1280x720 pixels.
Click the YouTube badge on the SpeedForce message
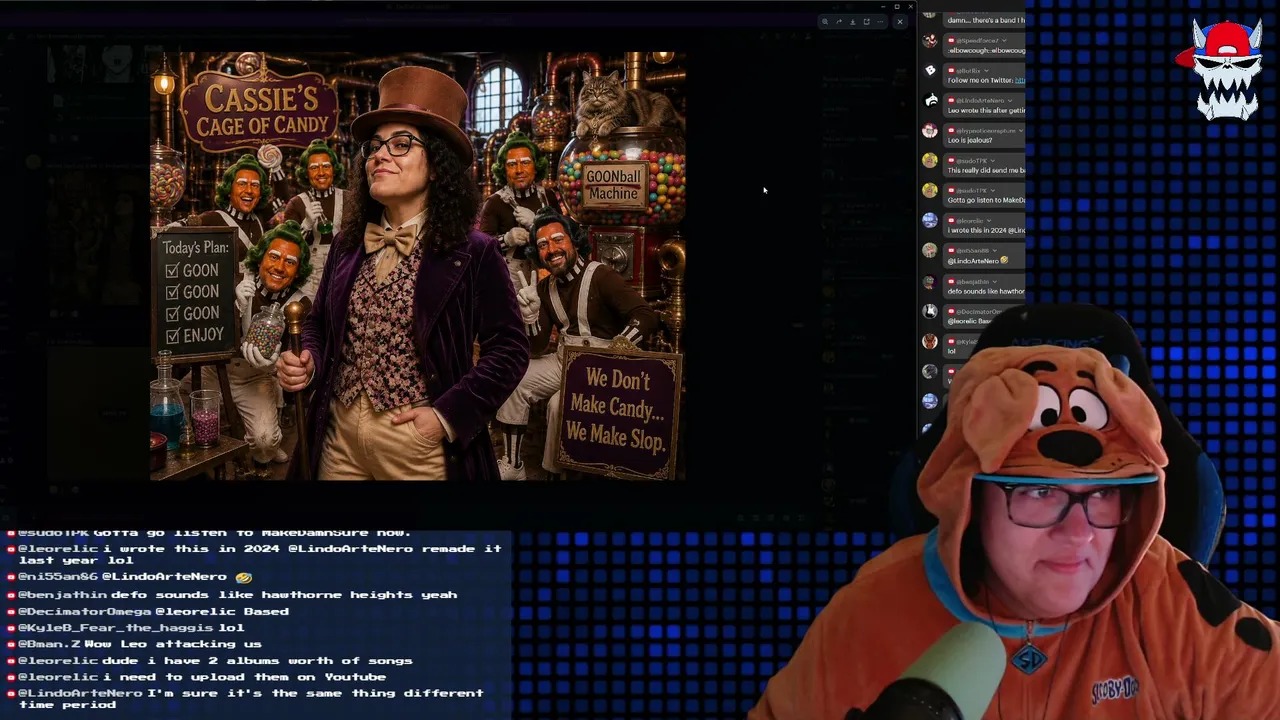[951, 41]
